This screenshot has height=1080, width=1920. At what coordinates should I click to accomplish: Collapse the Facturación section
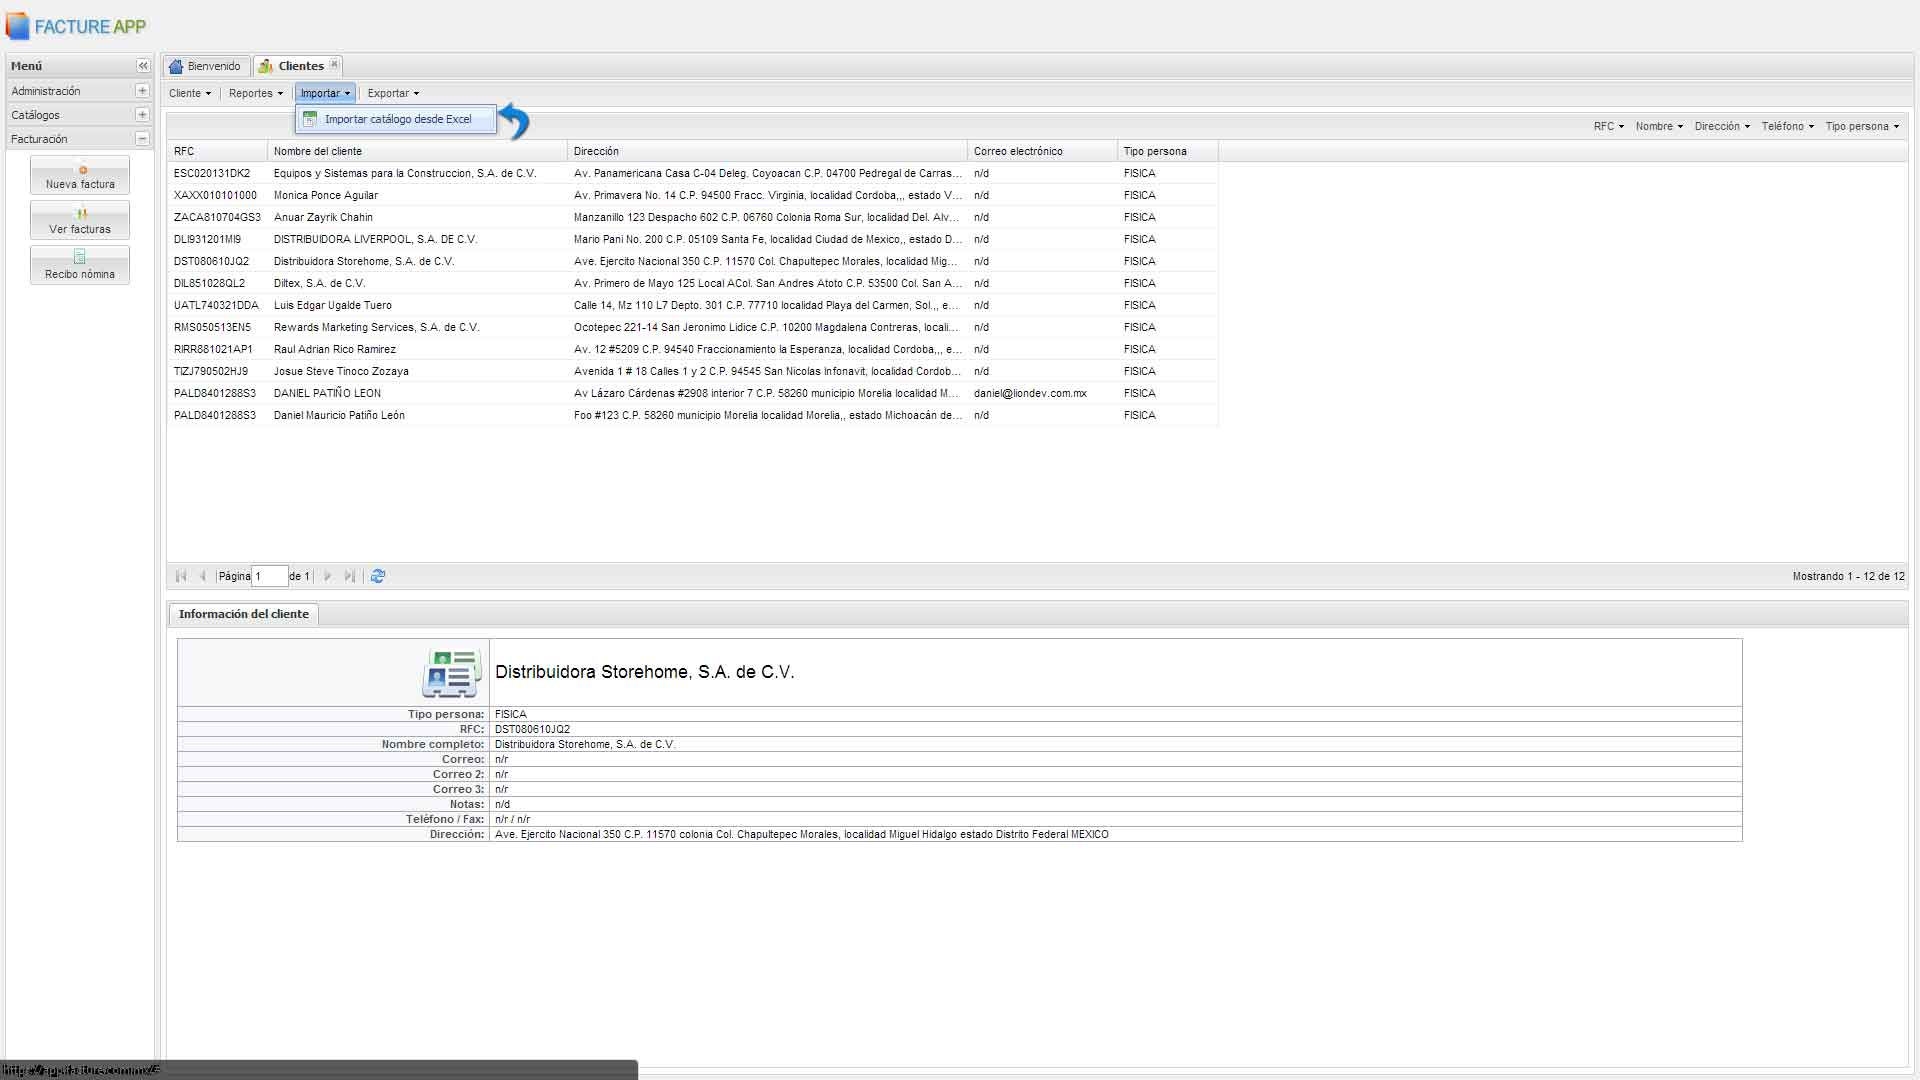(x=142, y=139)
